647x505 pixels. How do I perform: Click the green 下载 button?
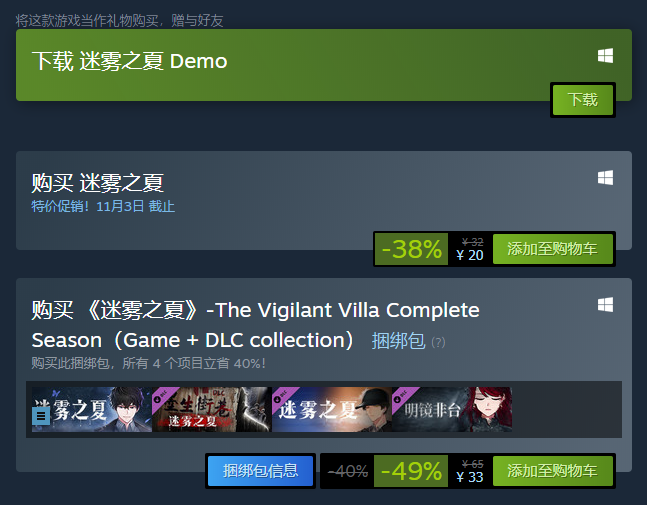(x=583, y=100)
